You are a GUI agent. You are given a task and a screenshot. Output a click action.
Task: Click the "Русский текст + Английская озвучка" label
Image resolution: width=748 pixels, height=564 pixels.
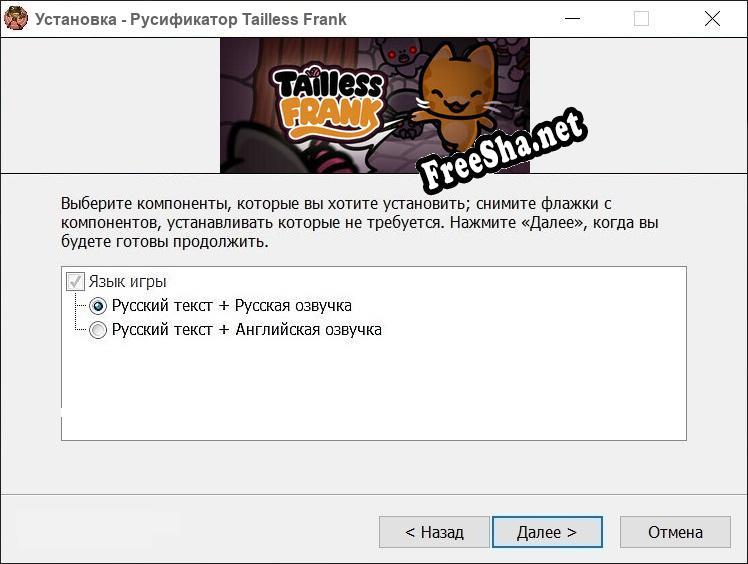[246, 330]
